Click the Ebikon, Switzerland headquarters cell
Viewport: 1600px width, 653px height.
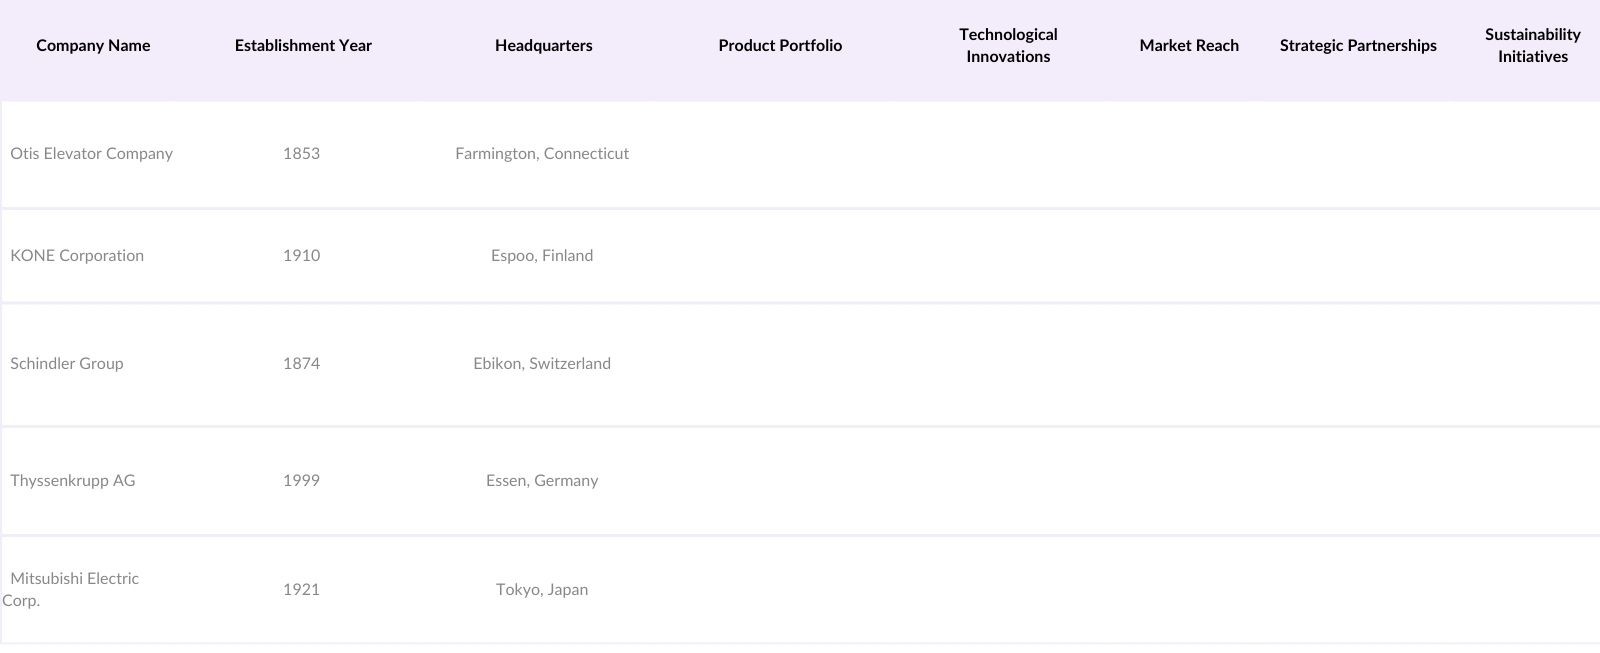542,364
